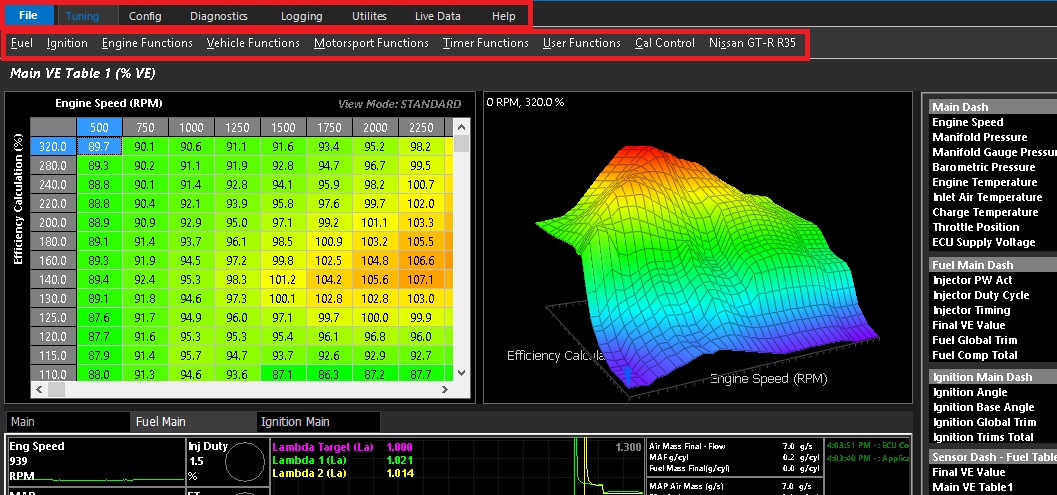Click the VE table vertical scrollbar thumb
This screenshot has height=495, width=1057.
tap(462, 143)
